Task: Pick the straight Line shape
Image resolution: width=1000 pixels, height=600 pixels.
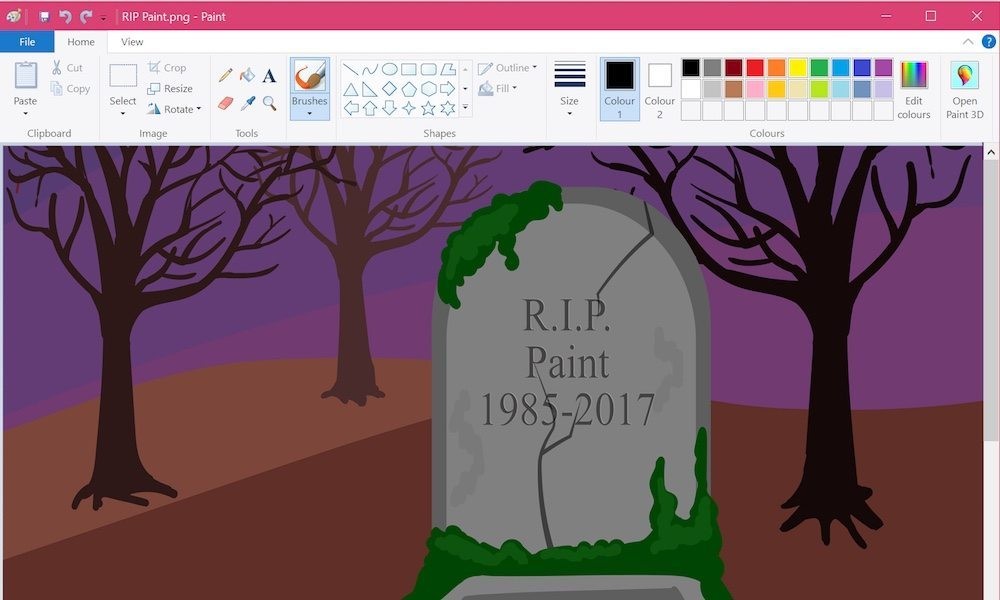Action: [x=350, y=70]
